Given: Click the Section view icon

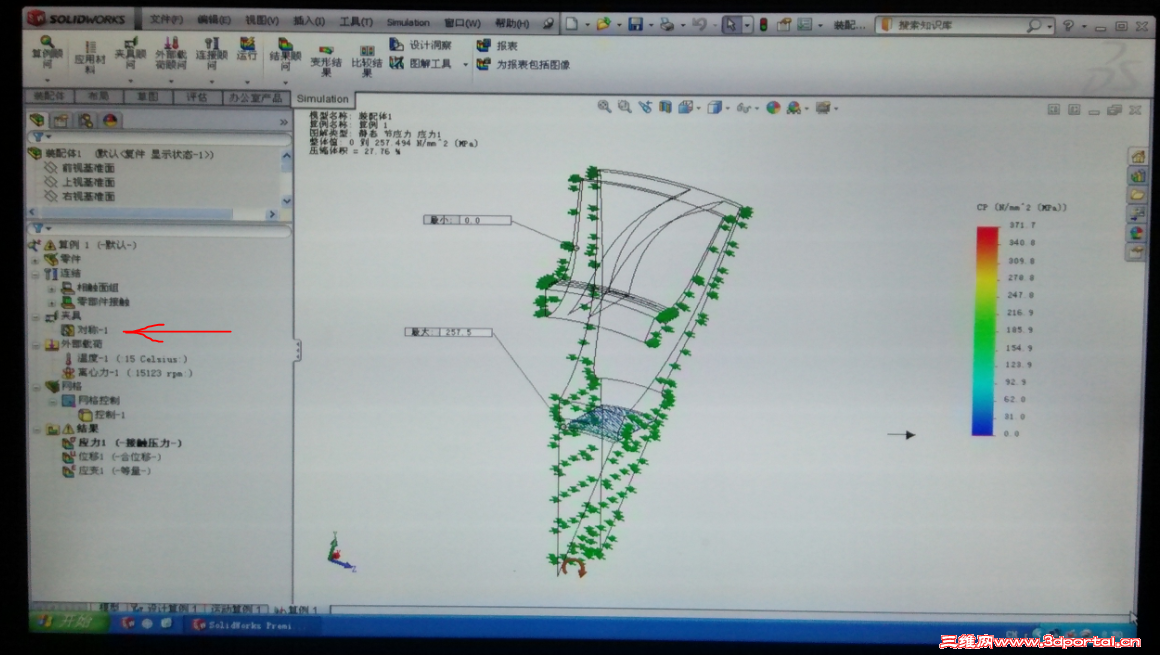Looking at the screenshot, I should coord(666,107).
